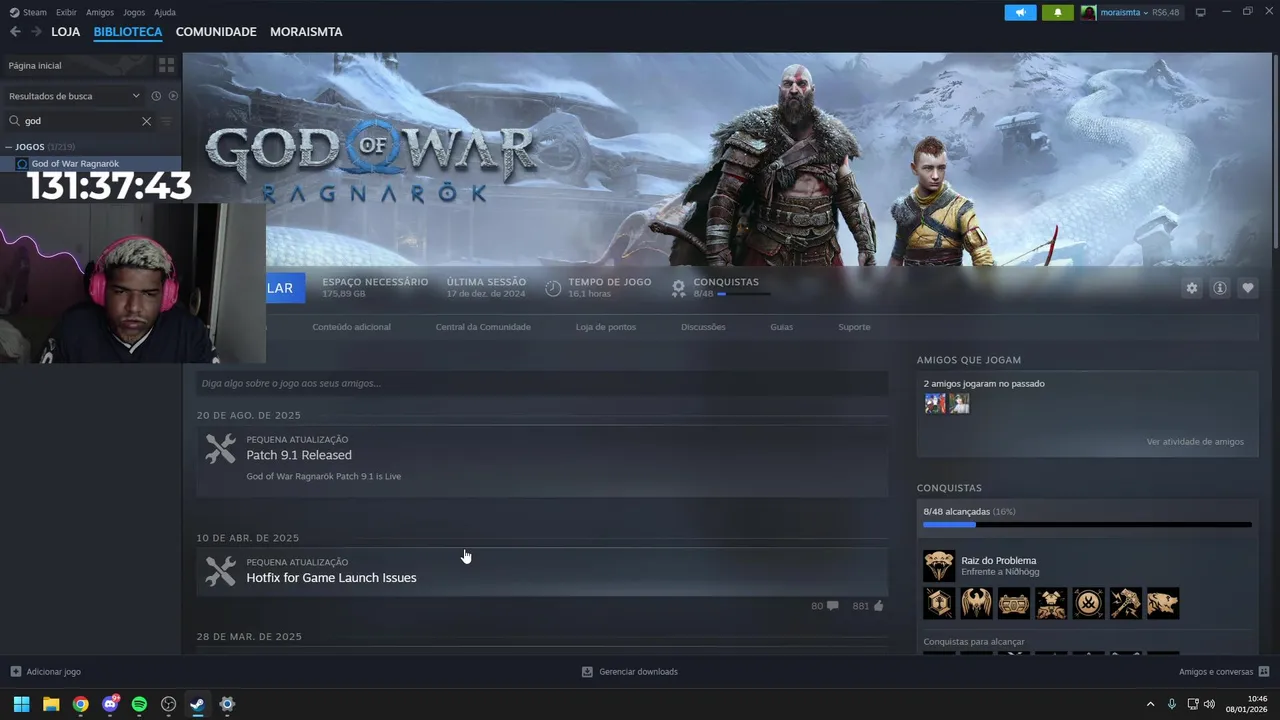Viewport: 1280px width, 720px height.
Task: Click Adicionar jogo button
Action: tap(45, 672)
